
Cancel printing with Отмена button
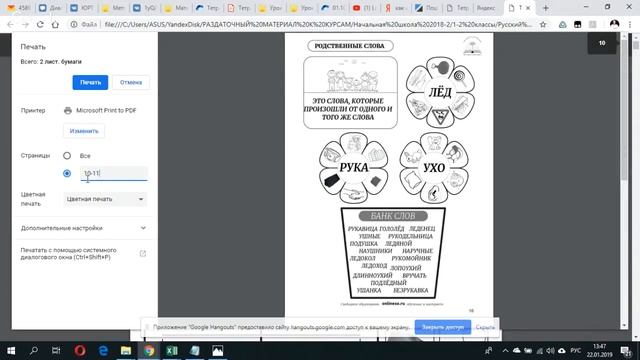(x=131, y=82)
